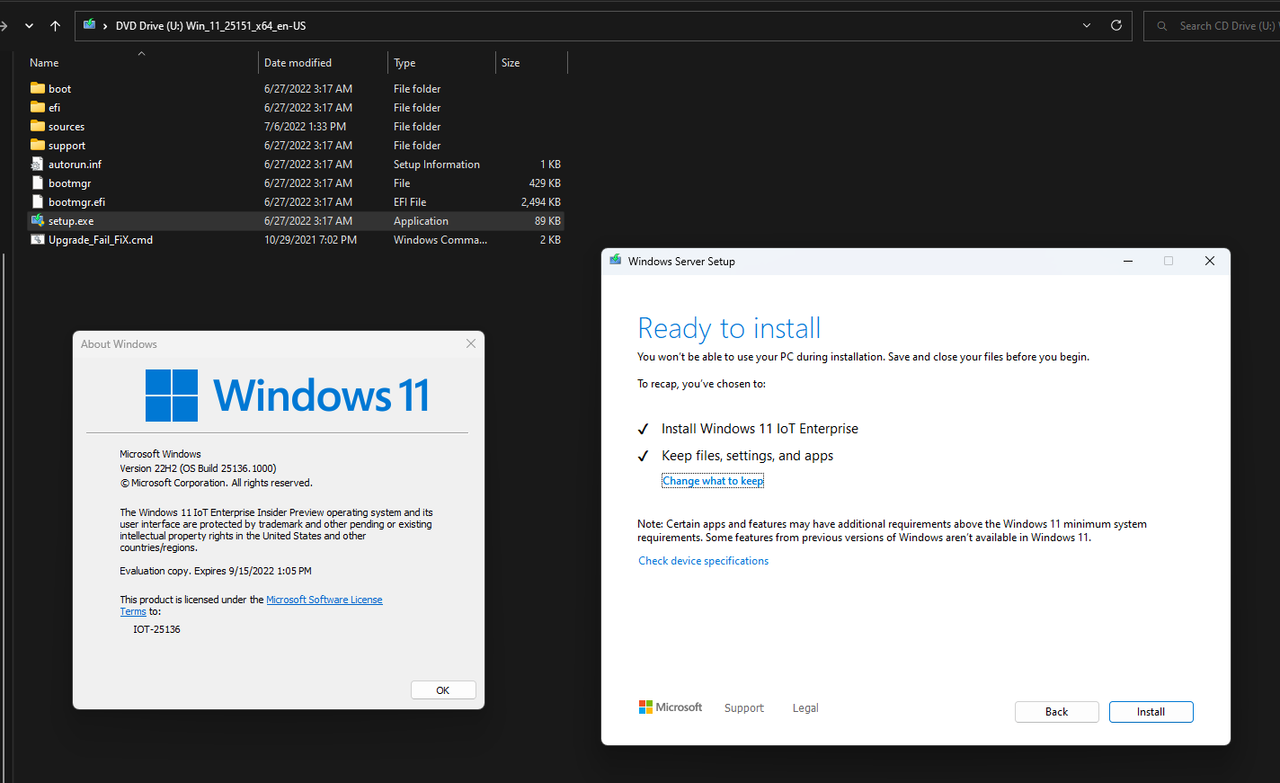
Task: Sort files by Size column
Action: click(531, 63)
